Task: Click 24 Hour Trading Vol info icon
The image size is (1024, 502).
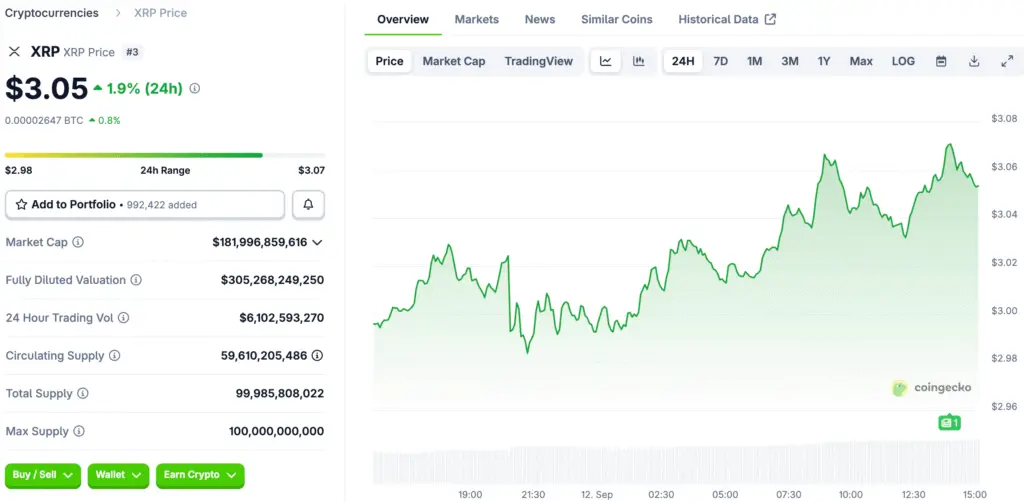Action: [x=123, y=318]
